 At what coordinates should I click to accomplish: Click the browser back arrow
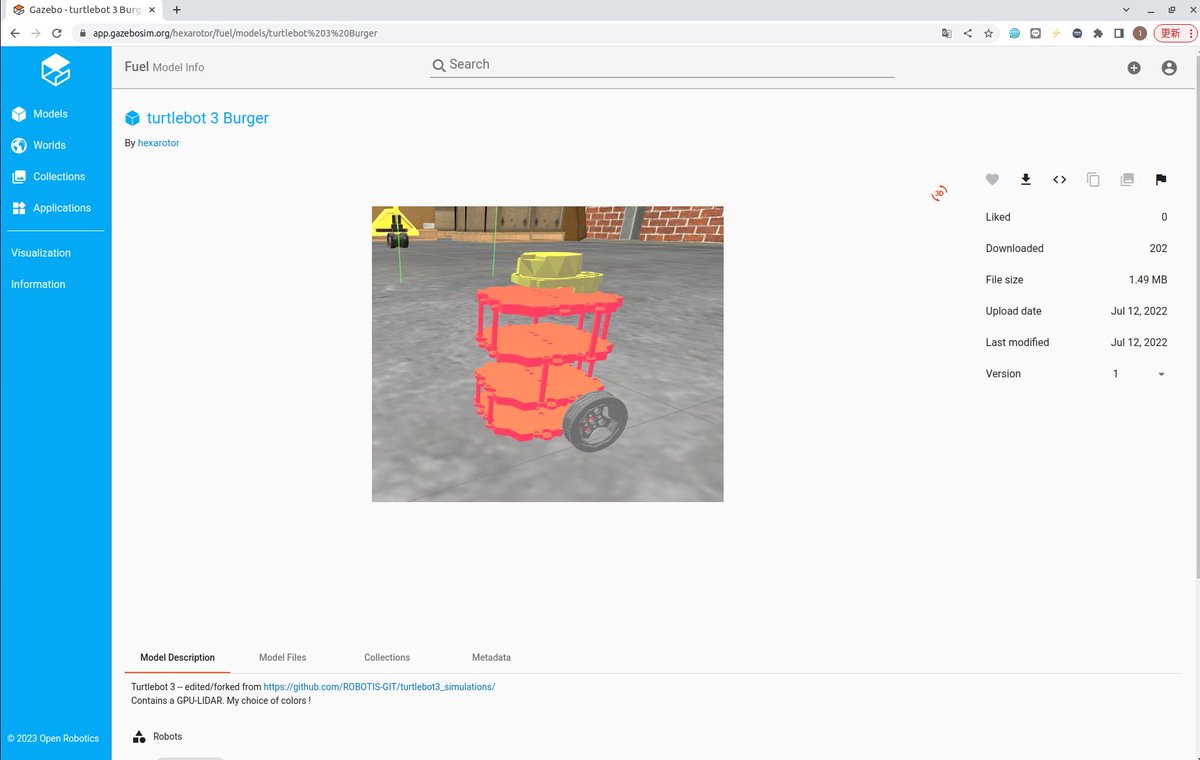(x=14, y=33)
